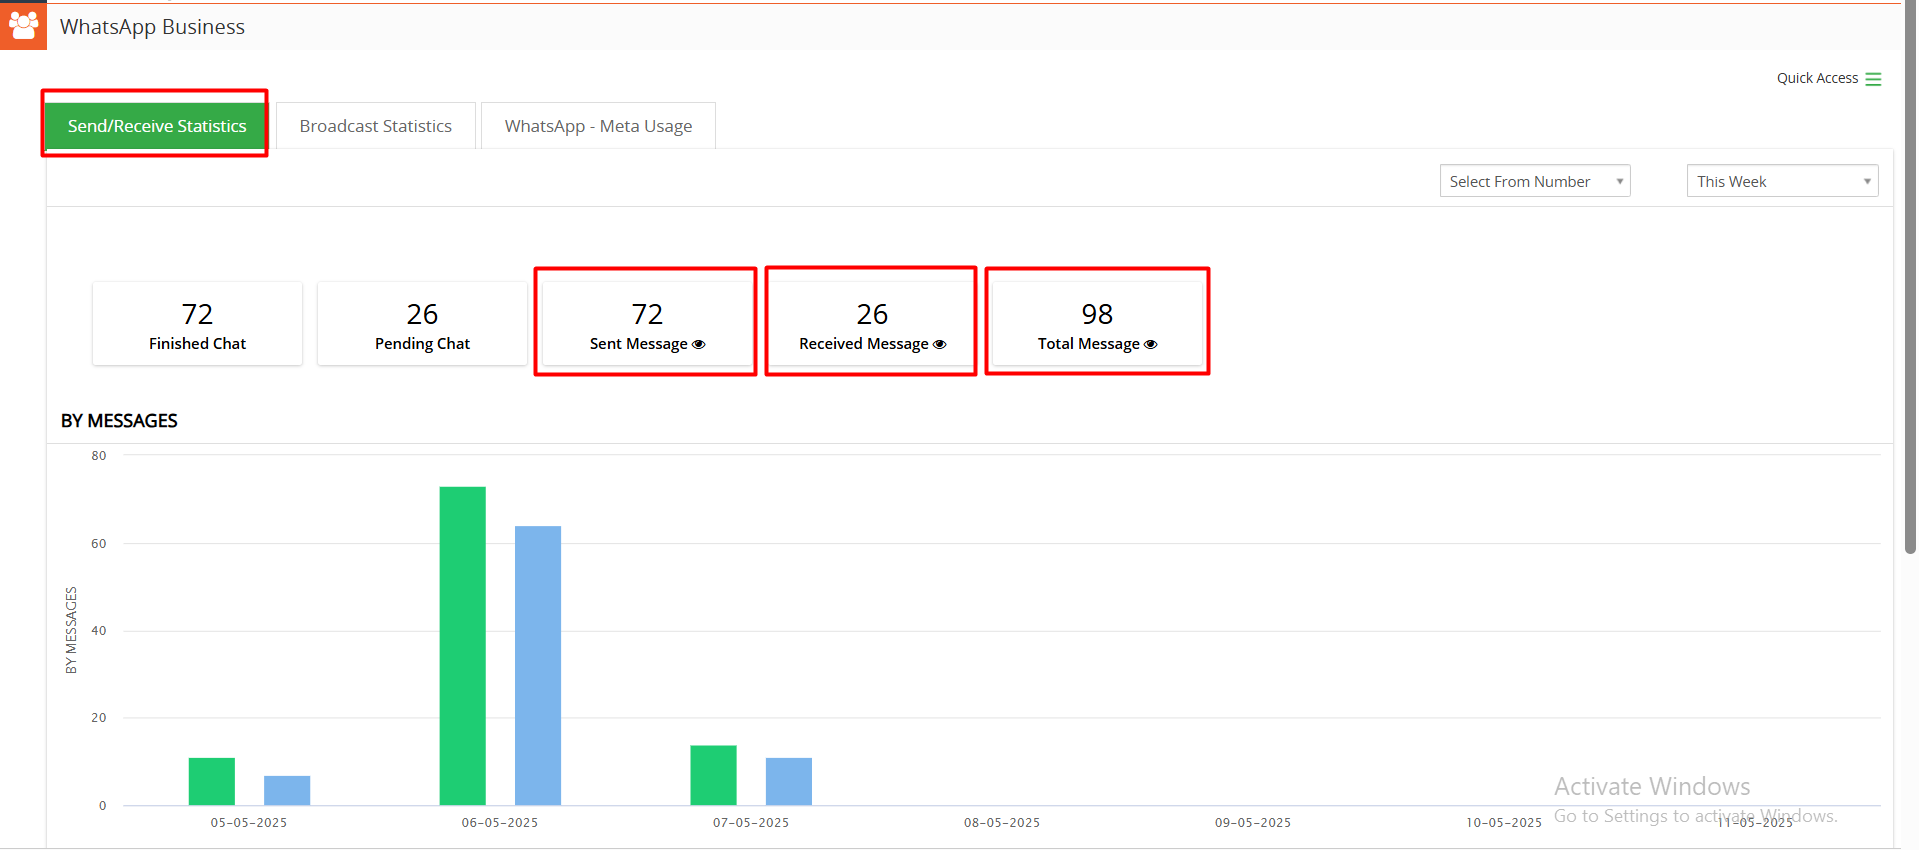
Task: Open the WhatsApp - Meta Usage tab
Action: 598,126
